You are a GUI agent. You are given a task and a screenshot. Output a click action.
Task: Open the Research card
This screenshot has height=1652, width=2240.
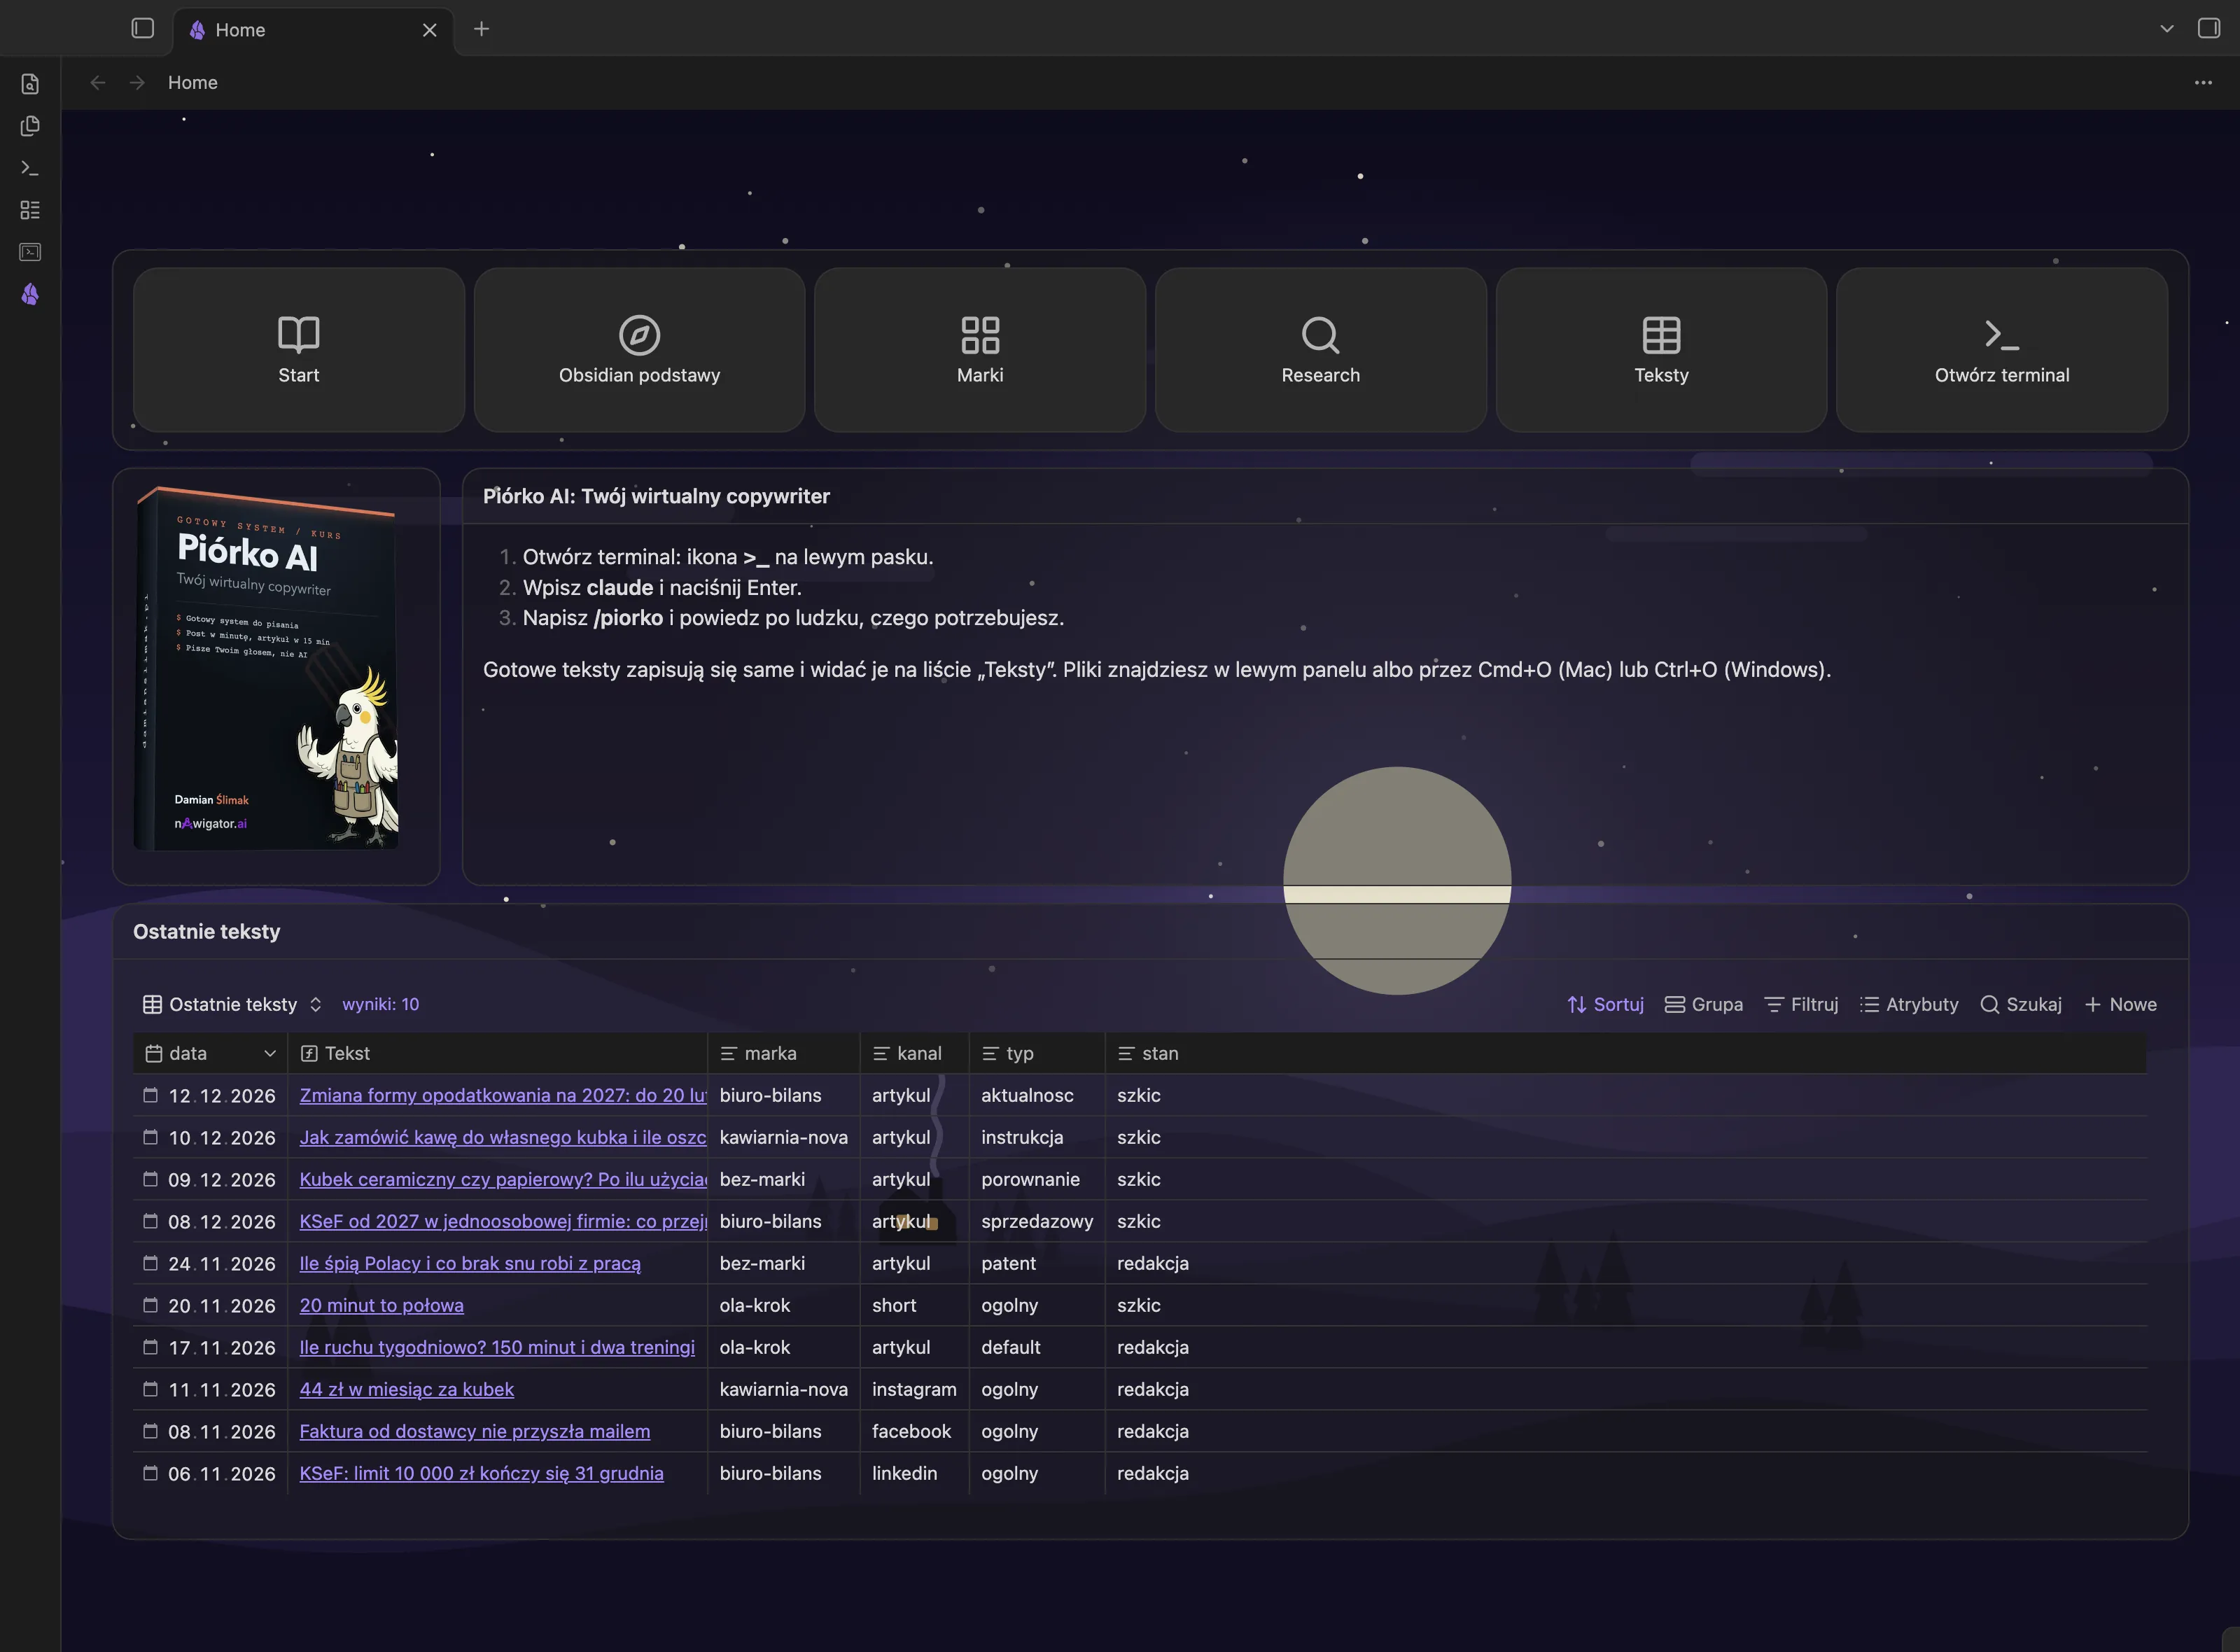pos(1321,350)
